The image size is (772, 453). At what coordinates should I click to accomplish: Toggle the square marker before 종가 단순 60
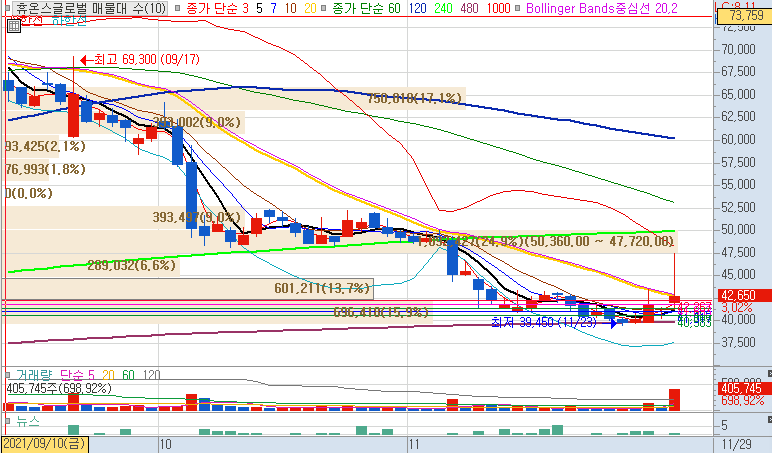[323, 8]
